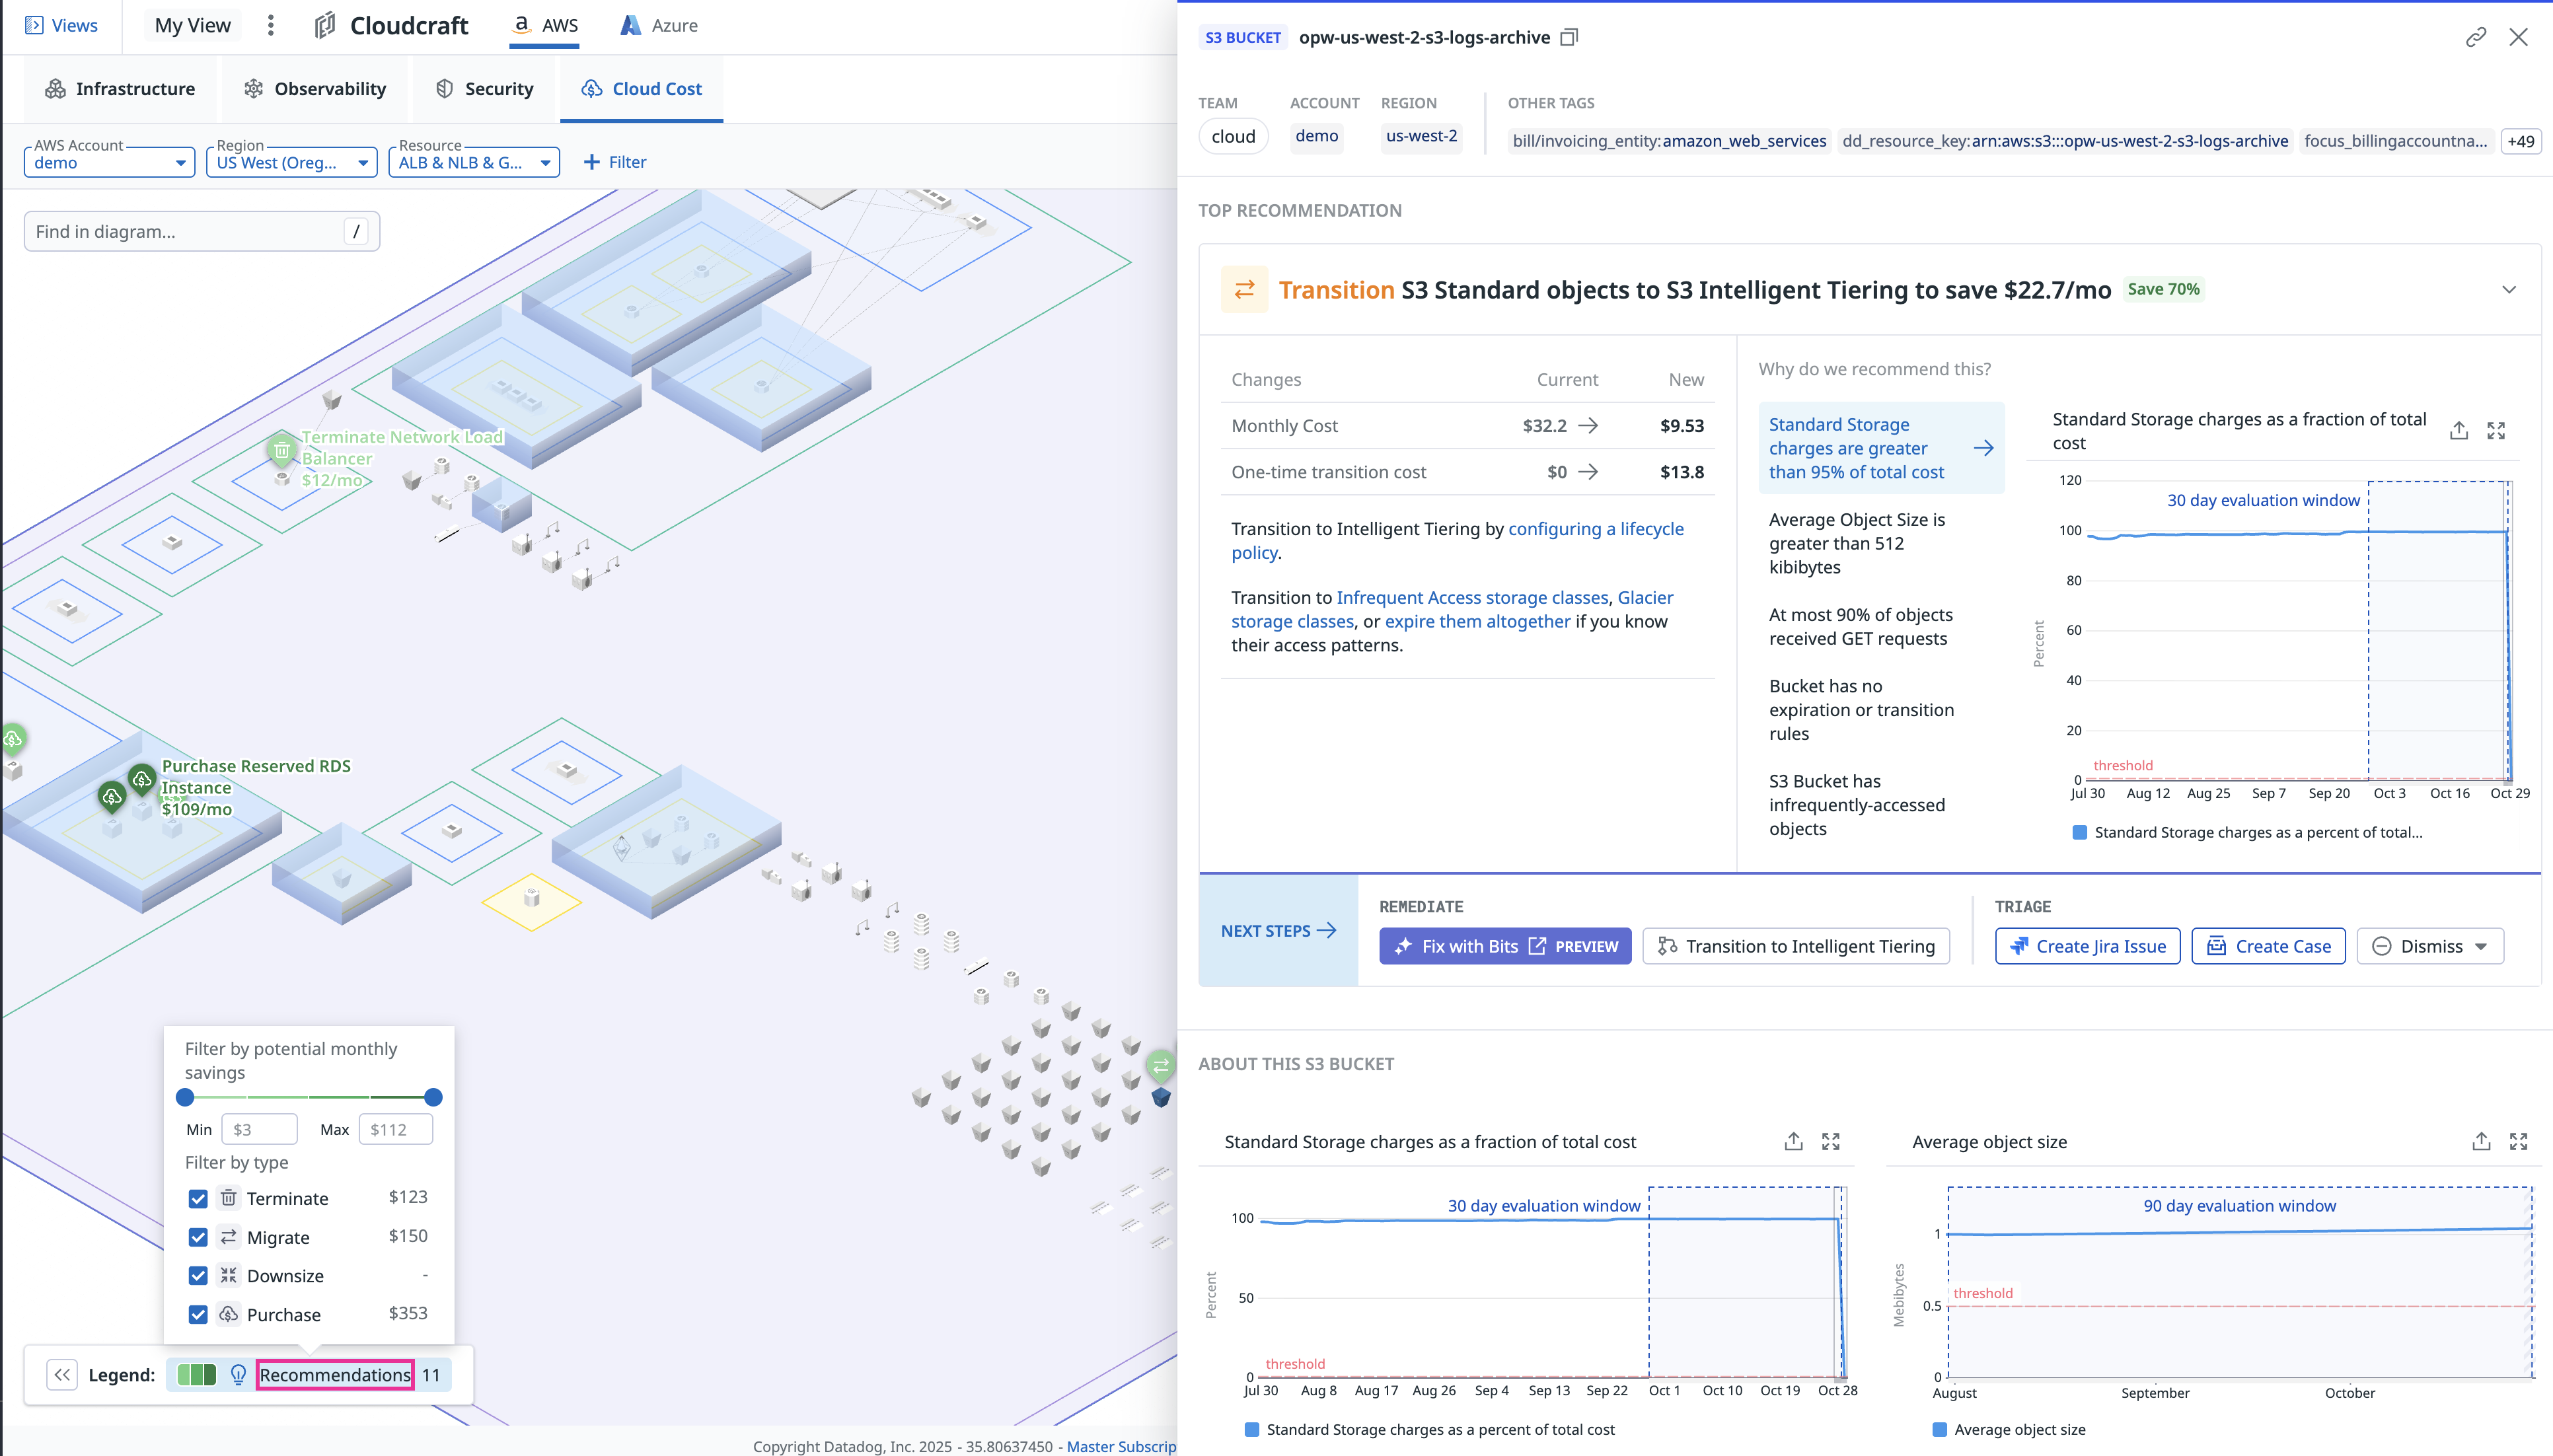Copy the S3 bucket name icon
Viewport: 2553px width, 1456px height.
pos(1569,37)
